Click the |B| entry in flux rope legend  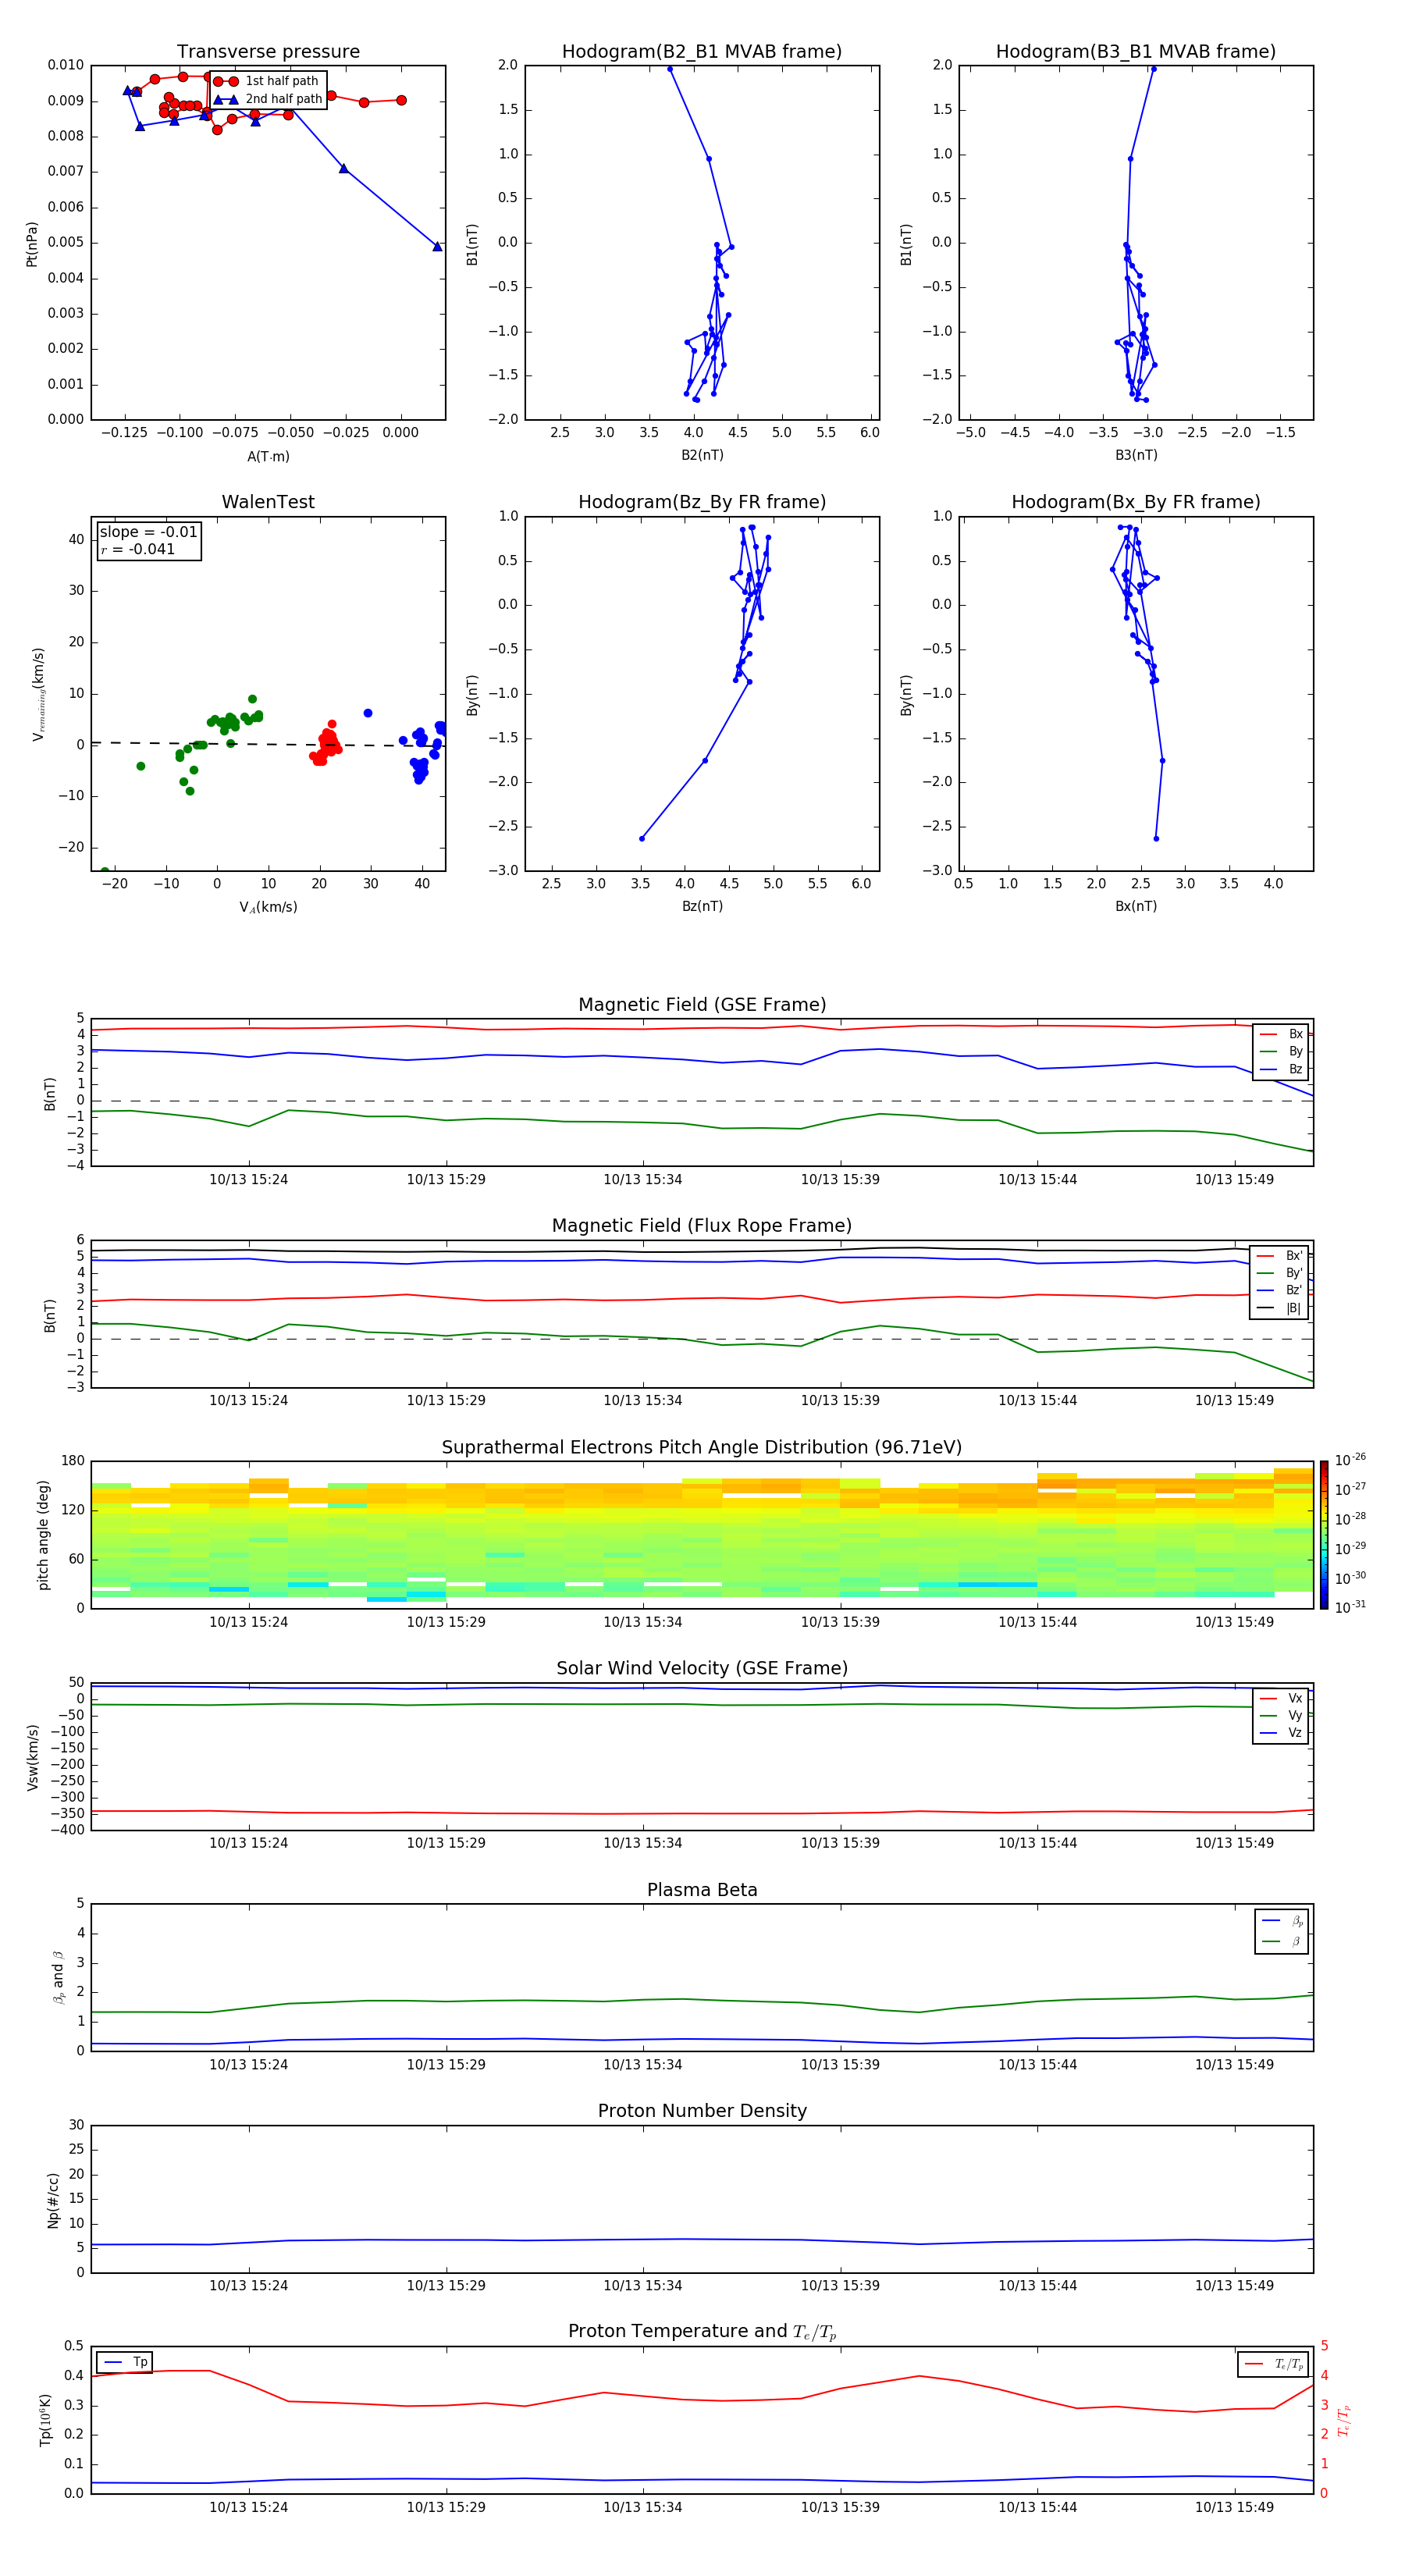(x=1279, y=1308)
